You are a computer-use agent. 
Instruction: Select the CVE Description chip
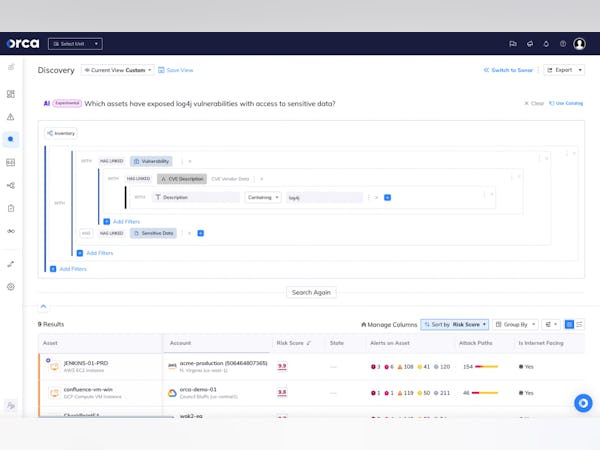click(182, 179)
